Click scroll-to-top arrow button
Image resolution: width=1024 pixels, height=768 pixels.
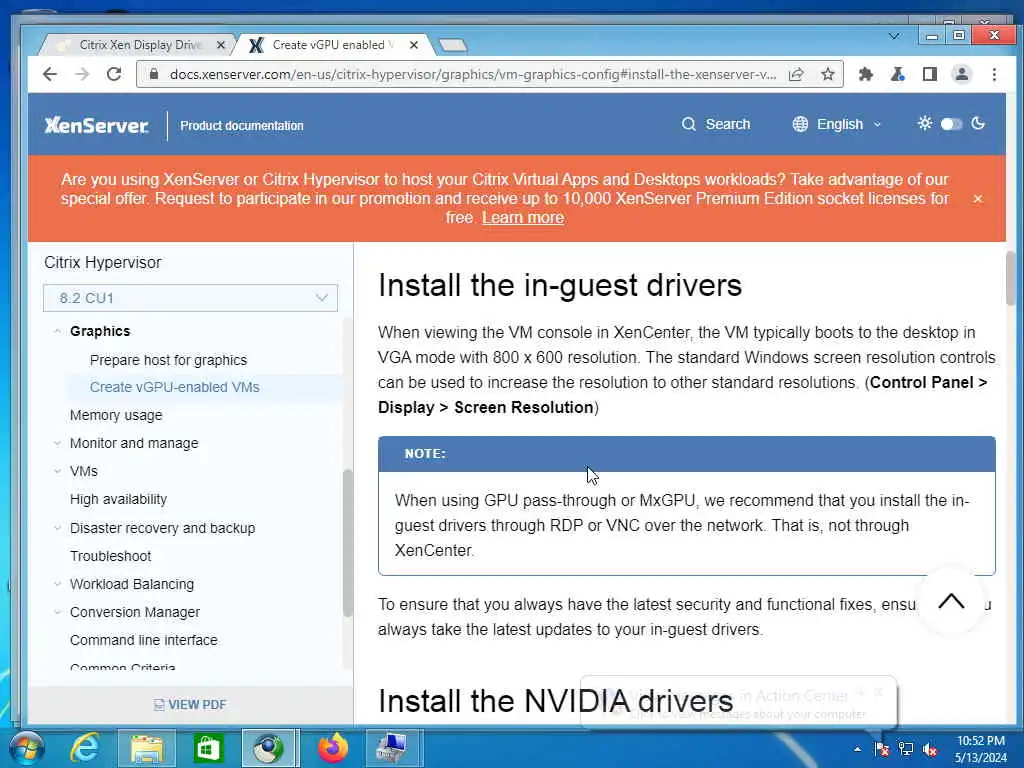pyautogui.click(x=951, y=601)
